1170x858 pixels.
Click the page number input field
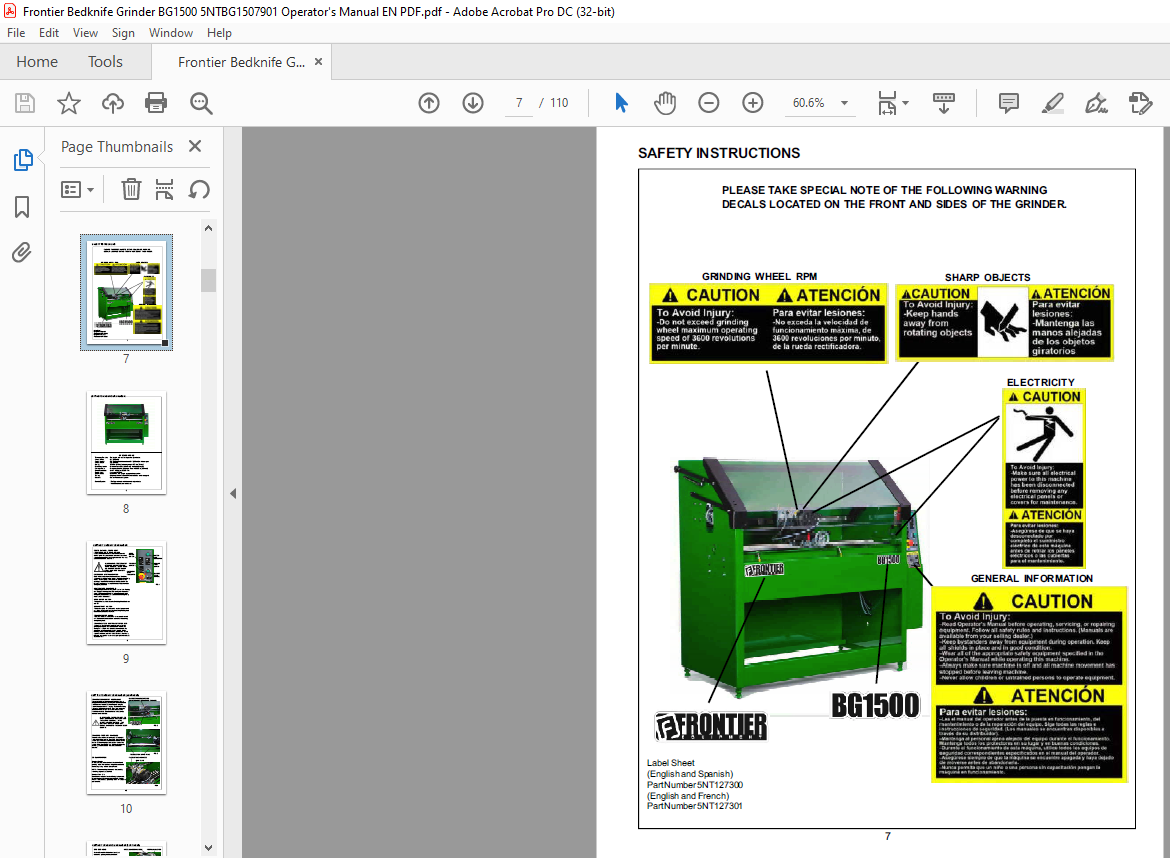coord(519,103)
